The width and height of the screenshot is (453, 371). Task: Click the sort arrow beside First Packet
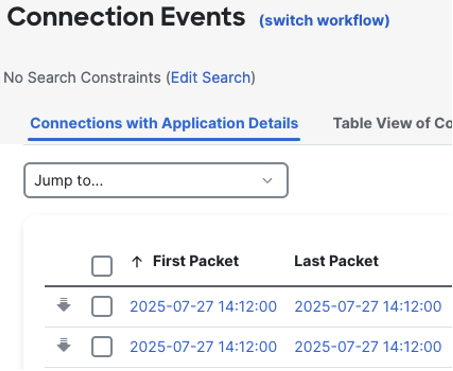pyautogui.click(x=137, y=262)
